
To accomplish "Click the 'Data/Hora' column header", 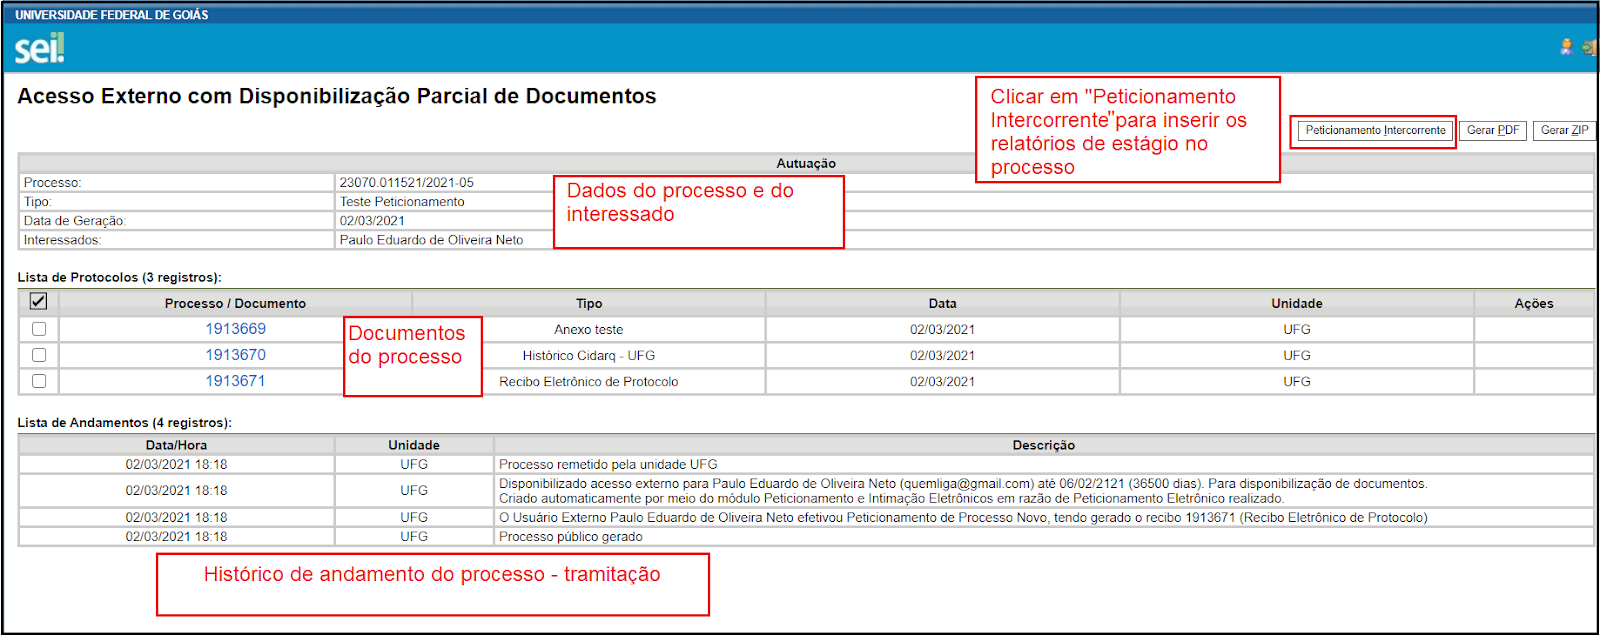I will tap(176, 446).
